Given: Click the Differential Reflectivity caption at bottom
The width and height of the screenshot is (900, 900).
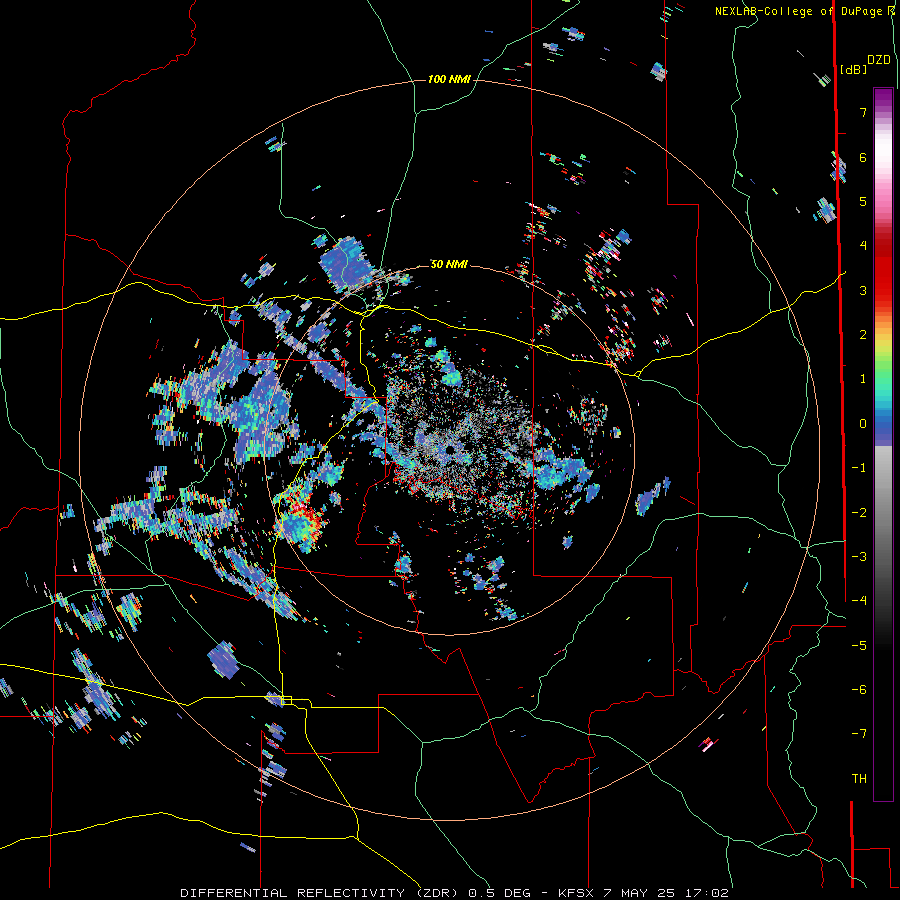Looking at the screenshot, I should (x=455, y=893).
